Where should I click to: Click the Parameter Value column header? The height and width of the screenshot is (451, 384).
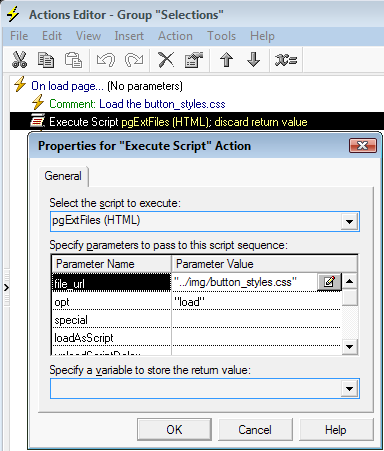(264, 264)
